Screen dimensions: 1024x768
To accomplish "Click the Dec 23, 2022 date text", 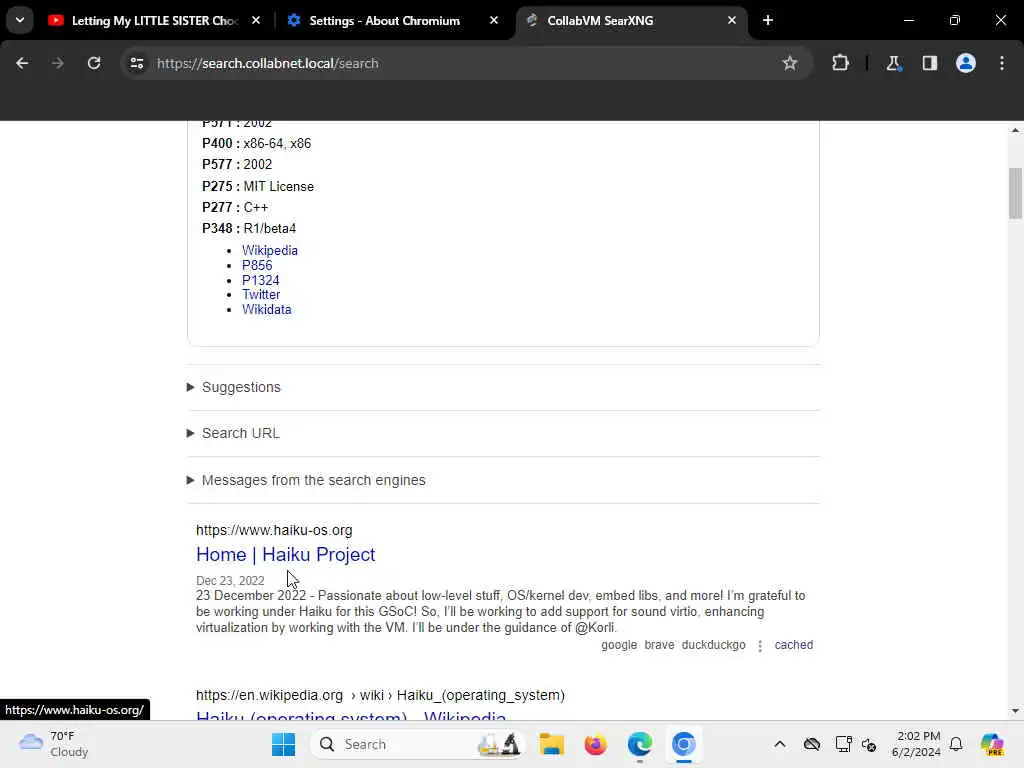I will (230, 581).
